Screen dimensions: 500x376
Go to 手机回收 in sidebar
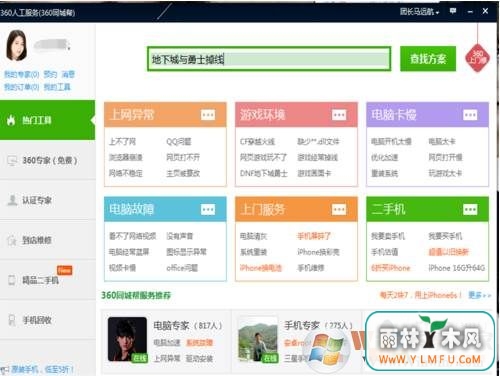(x=47, y=320)
